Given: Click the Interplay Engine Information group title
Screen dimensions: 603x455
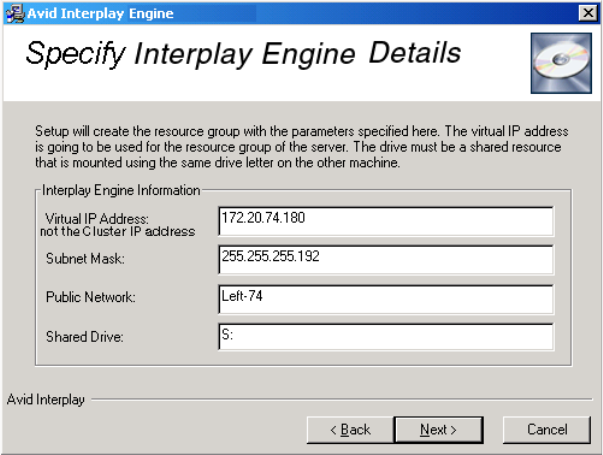Looking at the screenshot, I should [x=121, y=190].
